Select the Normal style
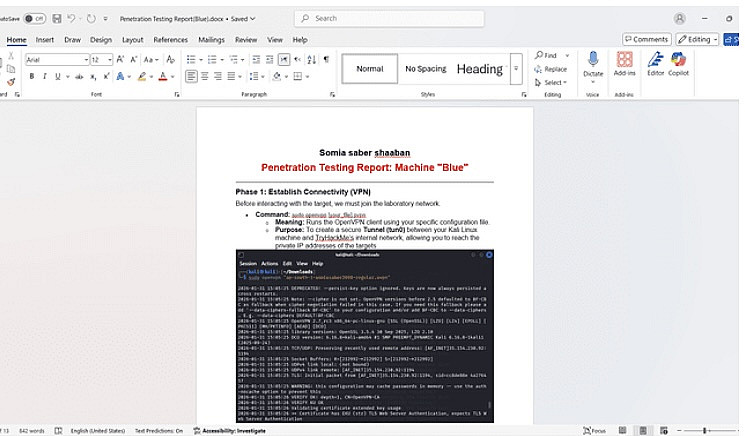Image resolution: width=745 pixels, height=436 pixels. coord(370,69)
